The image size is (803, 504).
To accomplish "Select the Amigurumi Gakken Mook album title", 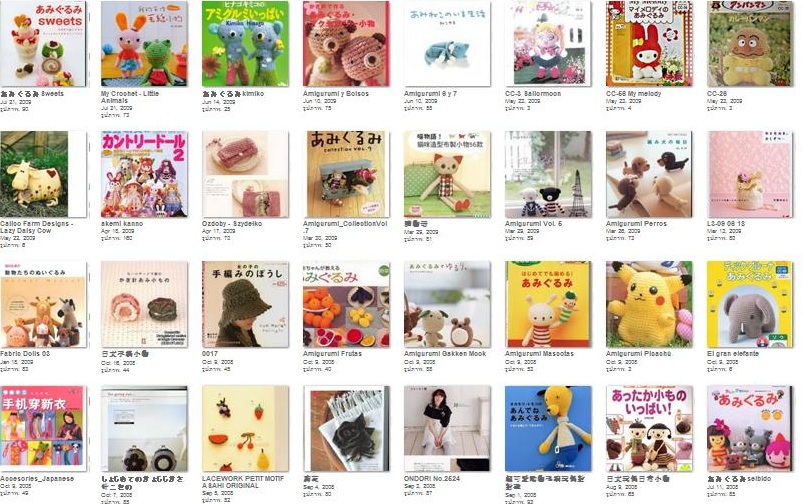I will point(445,353).
